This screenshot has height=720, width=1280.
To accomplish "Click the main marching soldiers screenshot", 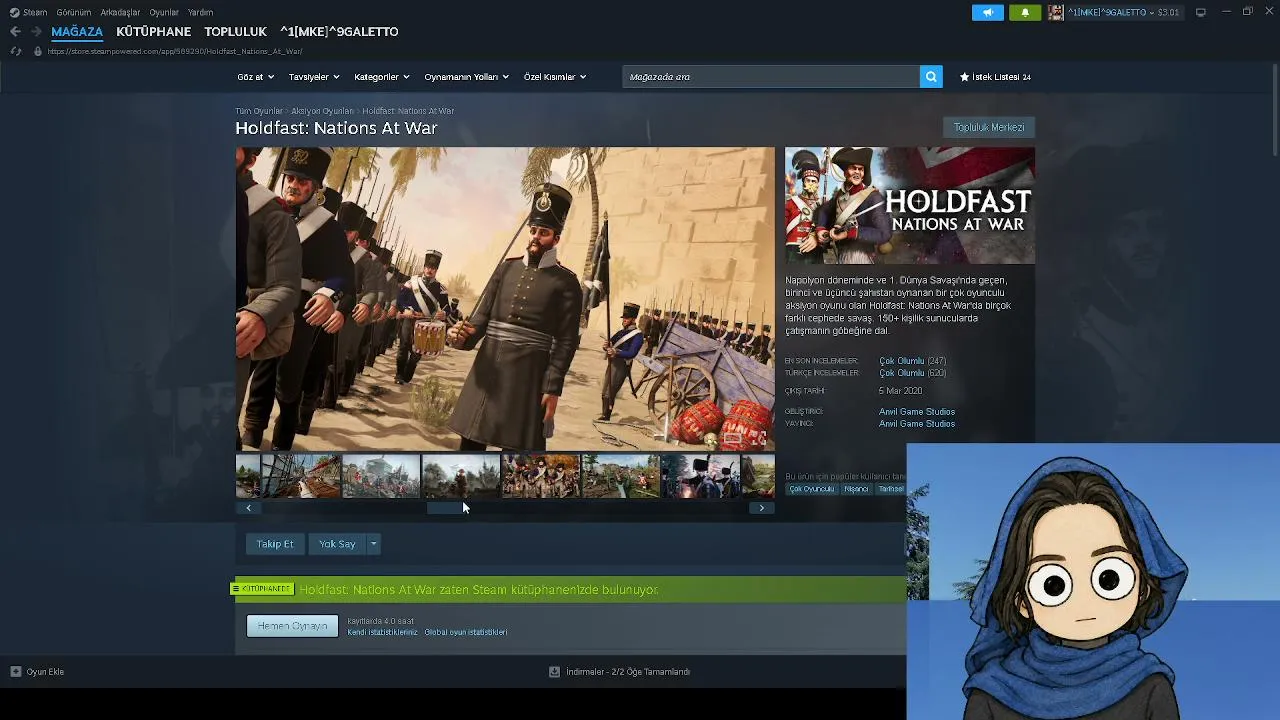I will tap(505, 299).
